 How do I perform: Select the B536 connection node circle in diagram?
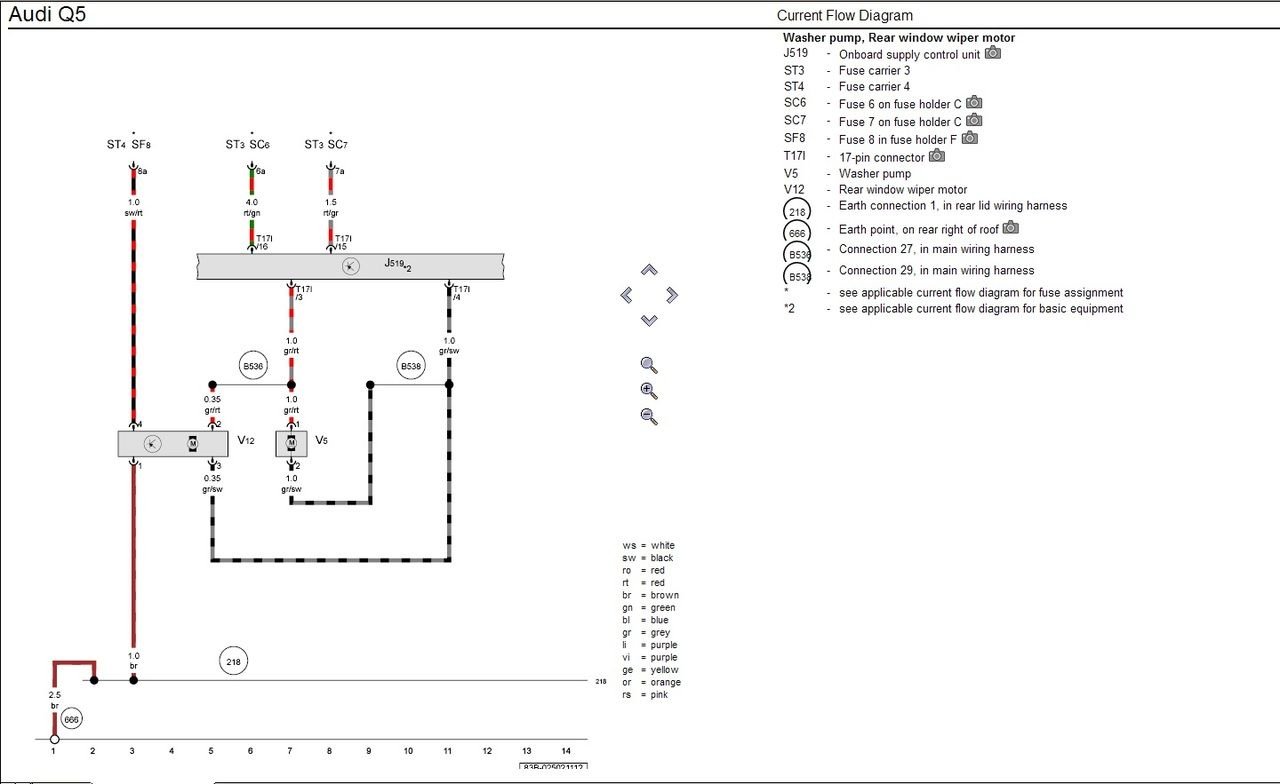tap(253, 366)
